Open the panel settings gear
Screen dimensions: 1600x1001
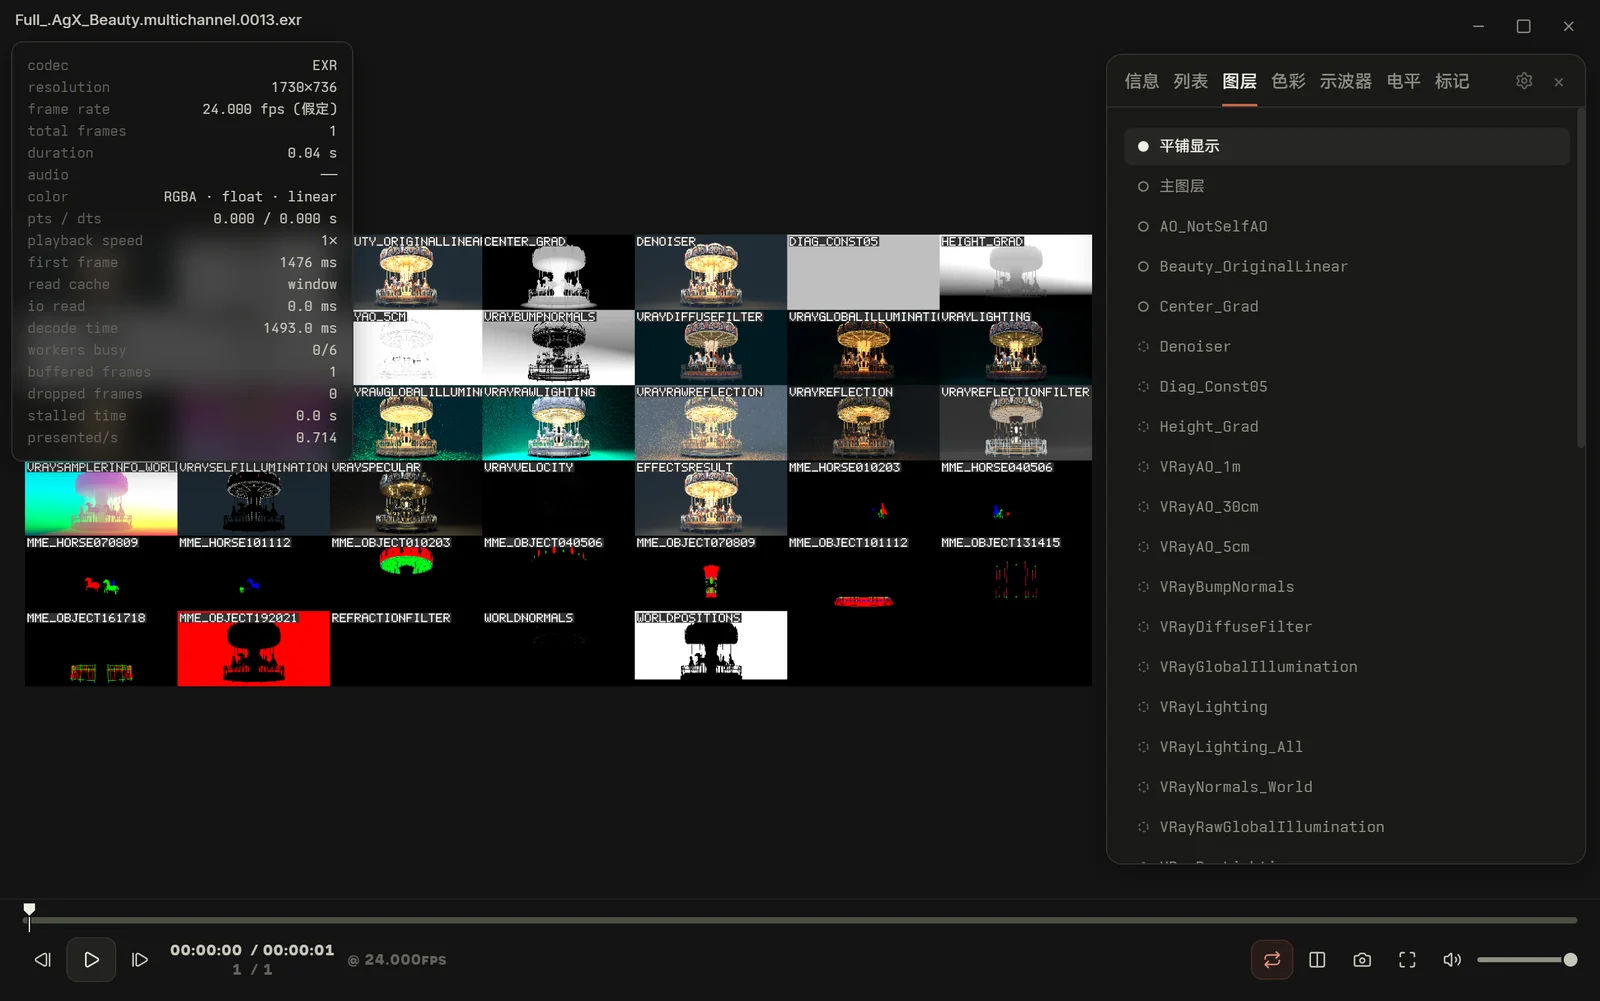(x=1524, y=81)
